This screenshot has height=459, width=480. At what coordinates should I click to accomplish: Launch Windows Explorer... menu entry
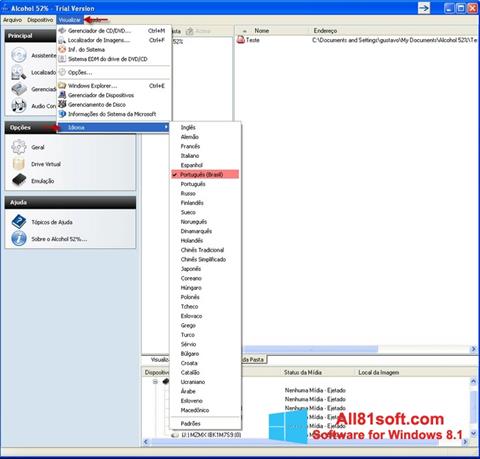click(x=113, y=86)
